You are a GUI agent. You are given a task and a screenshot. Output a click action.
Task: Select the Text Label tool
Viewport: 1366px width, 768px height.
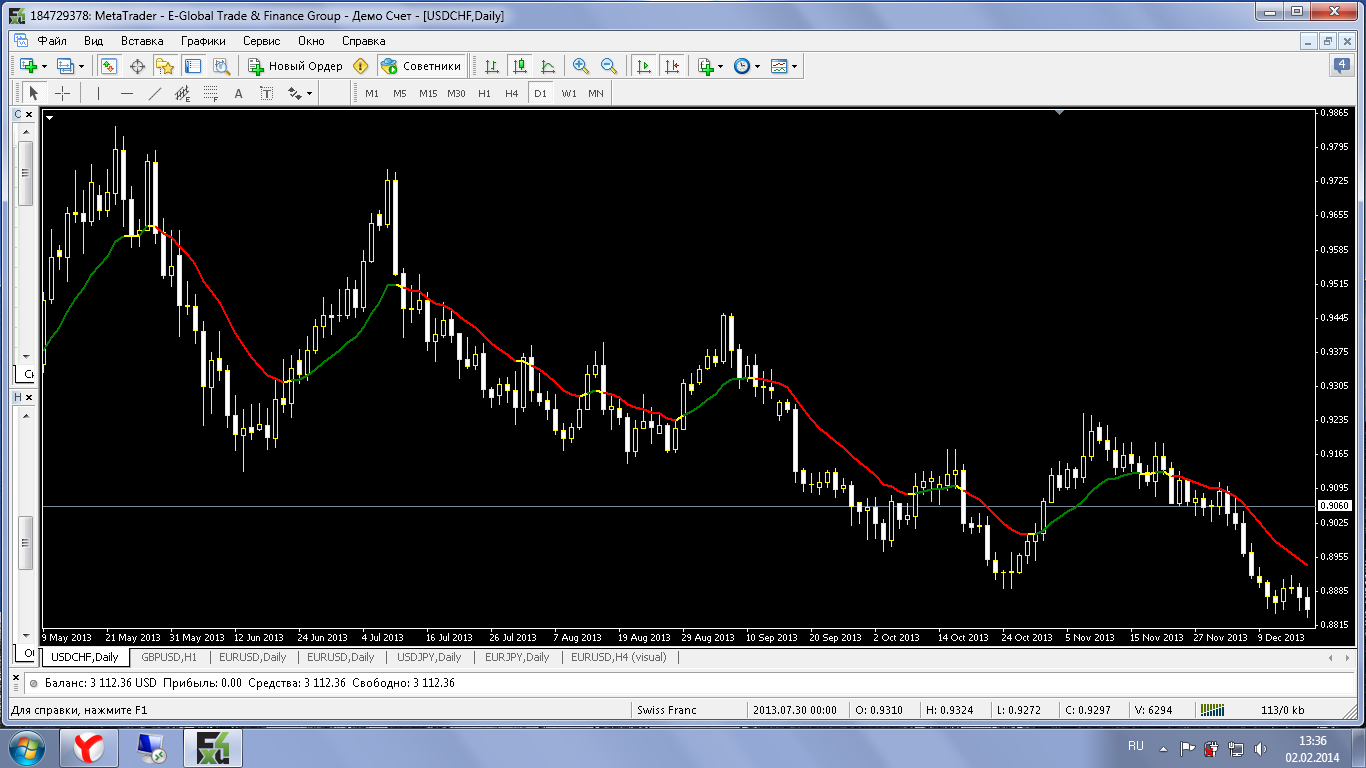(x=266, y=93)
